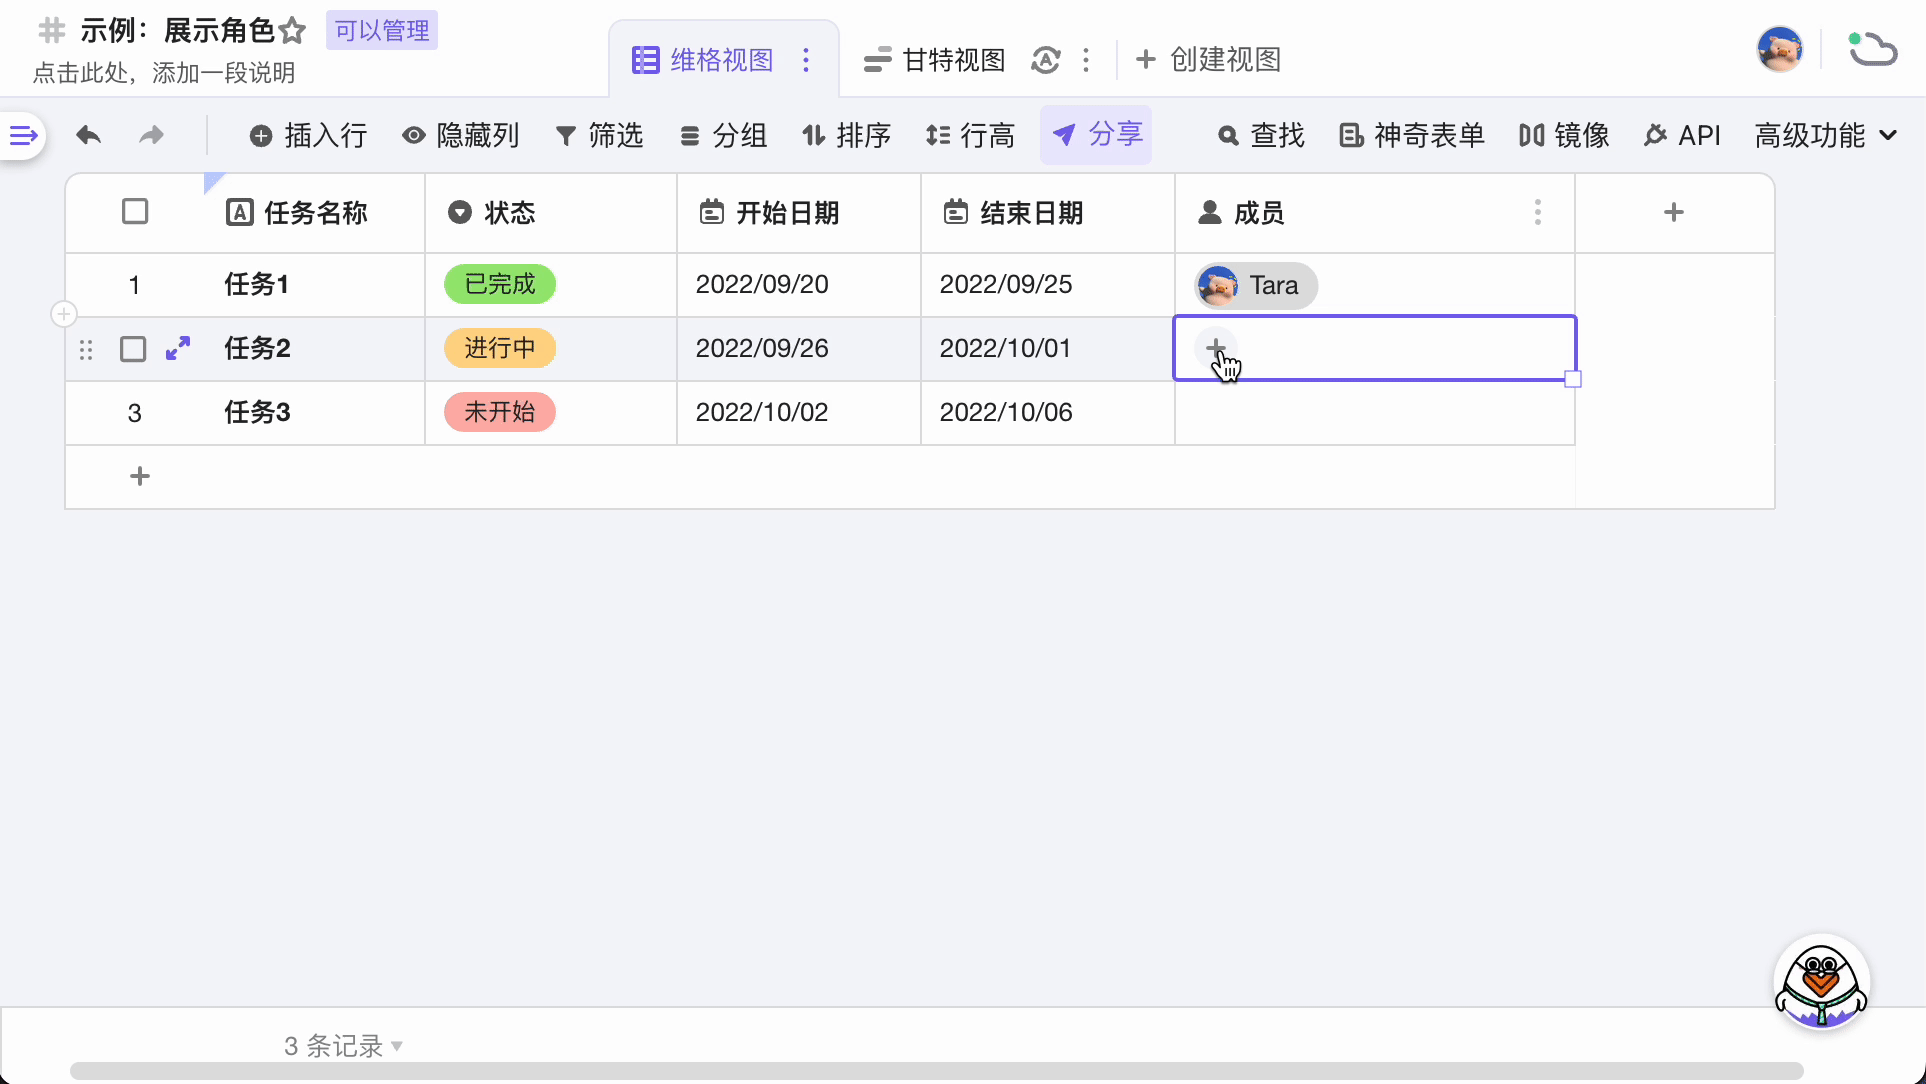Star this datasheet as favorite
1926x1084 pixels.
click(x=292, y=31)
